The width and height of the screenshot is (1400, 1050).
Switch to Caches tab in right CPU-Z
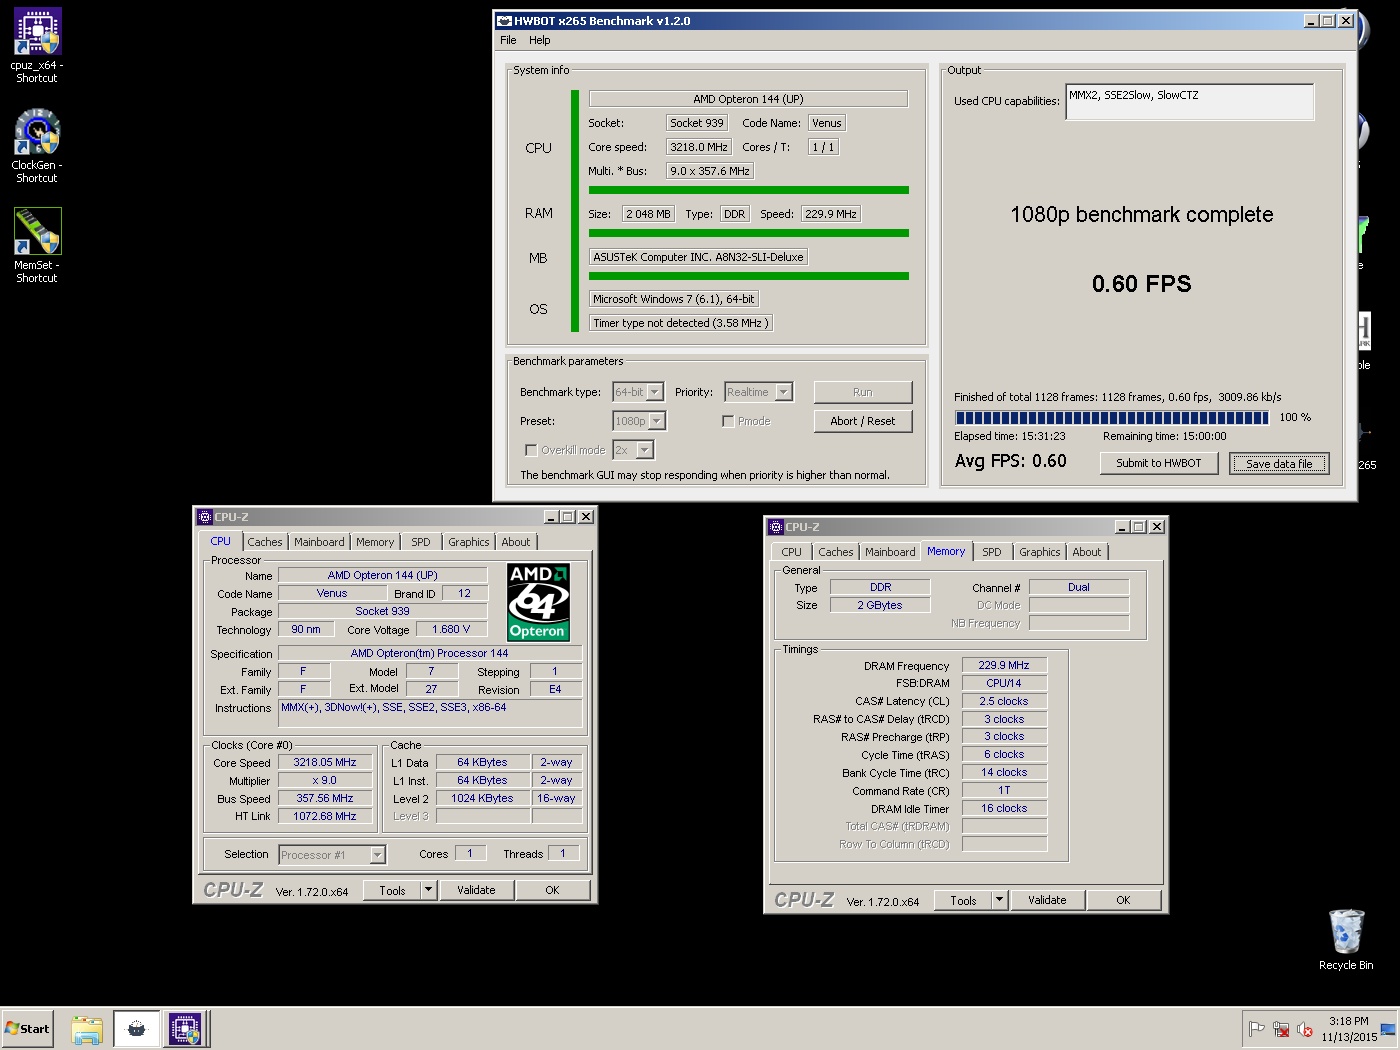tap(836, 552)
